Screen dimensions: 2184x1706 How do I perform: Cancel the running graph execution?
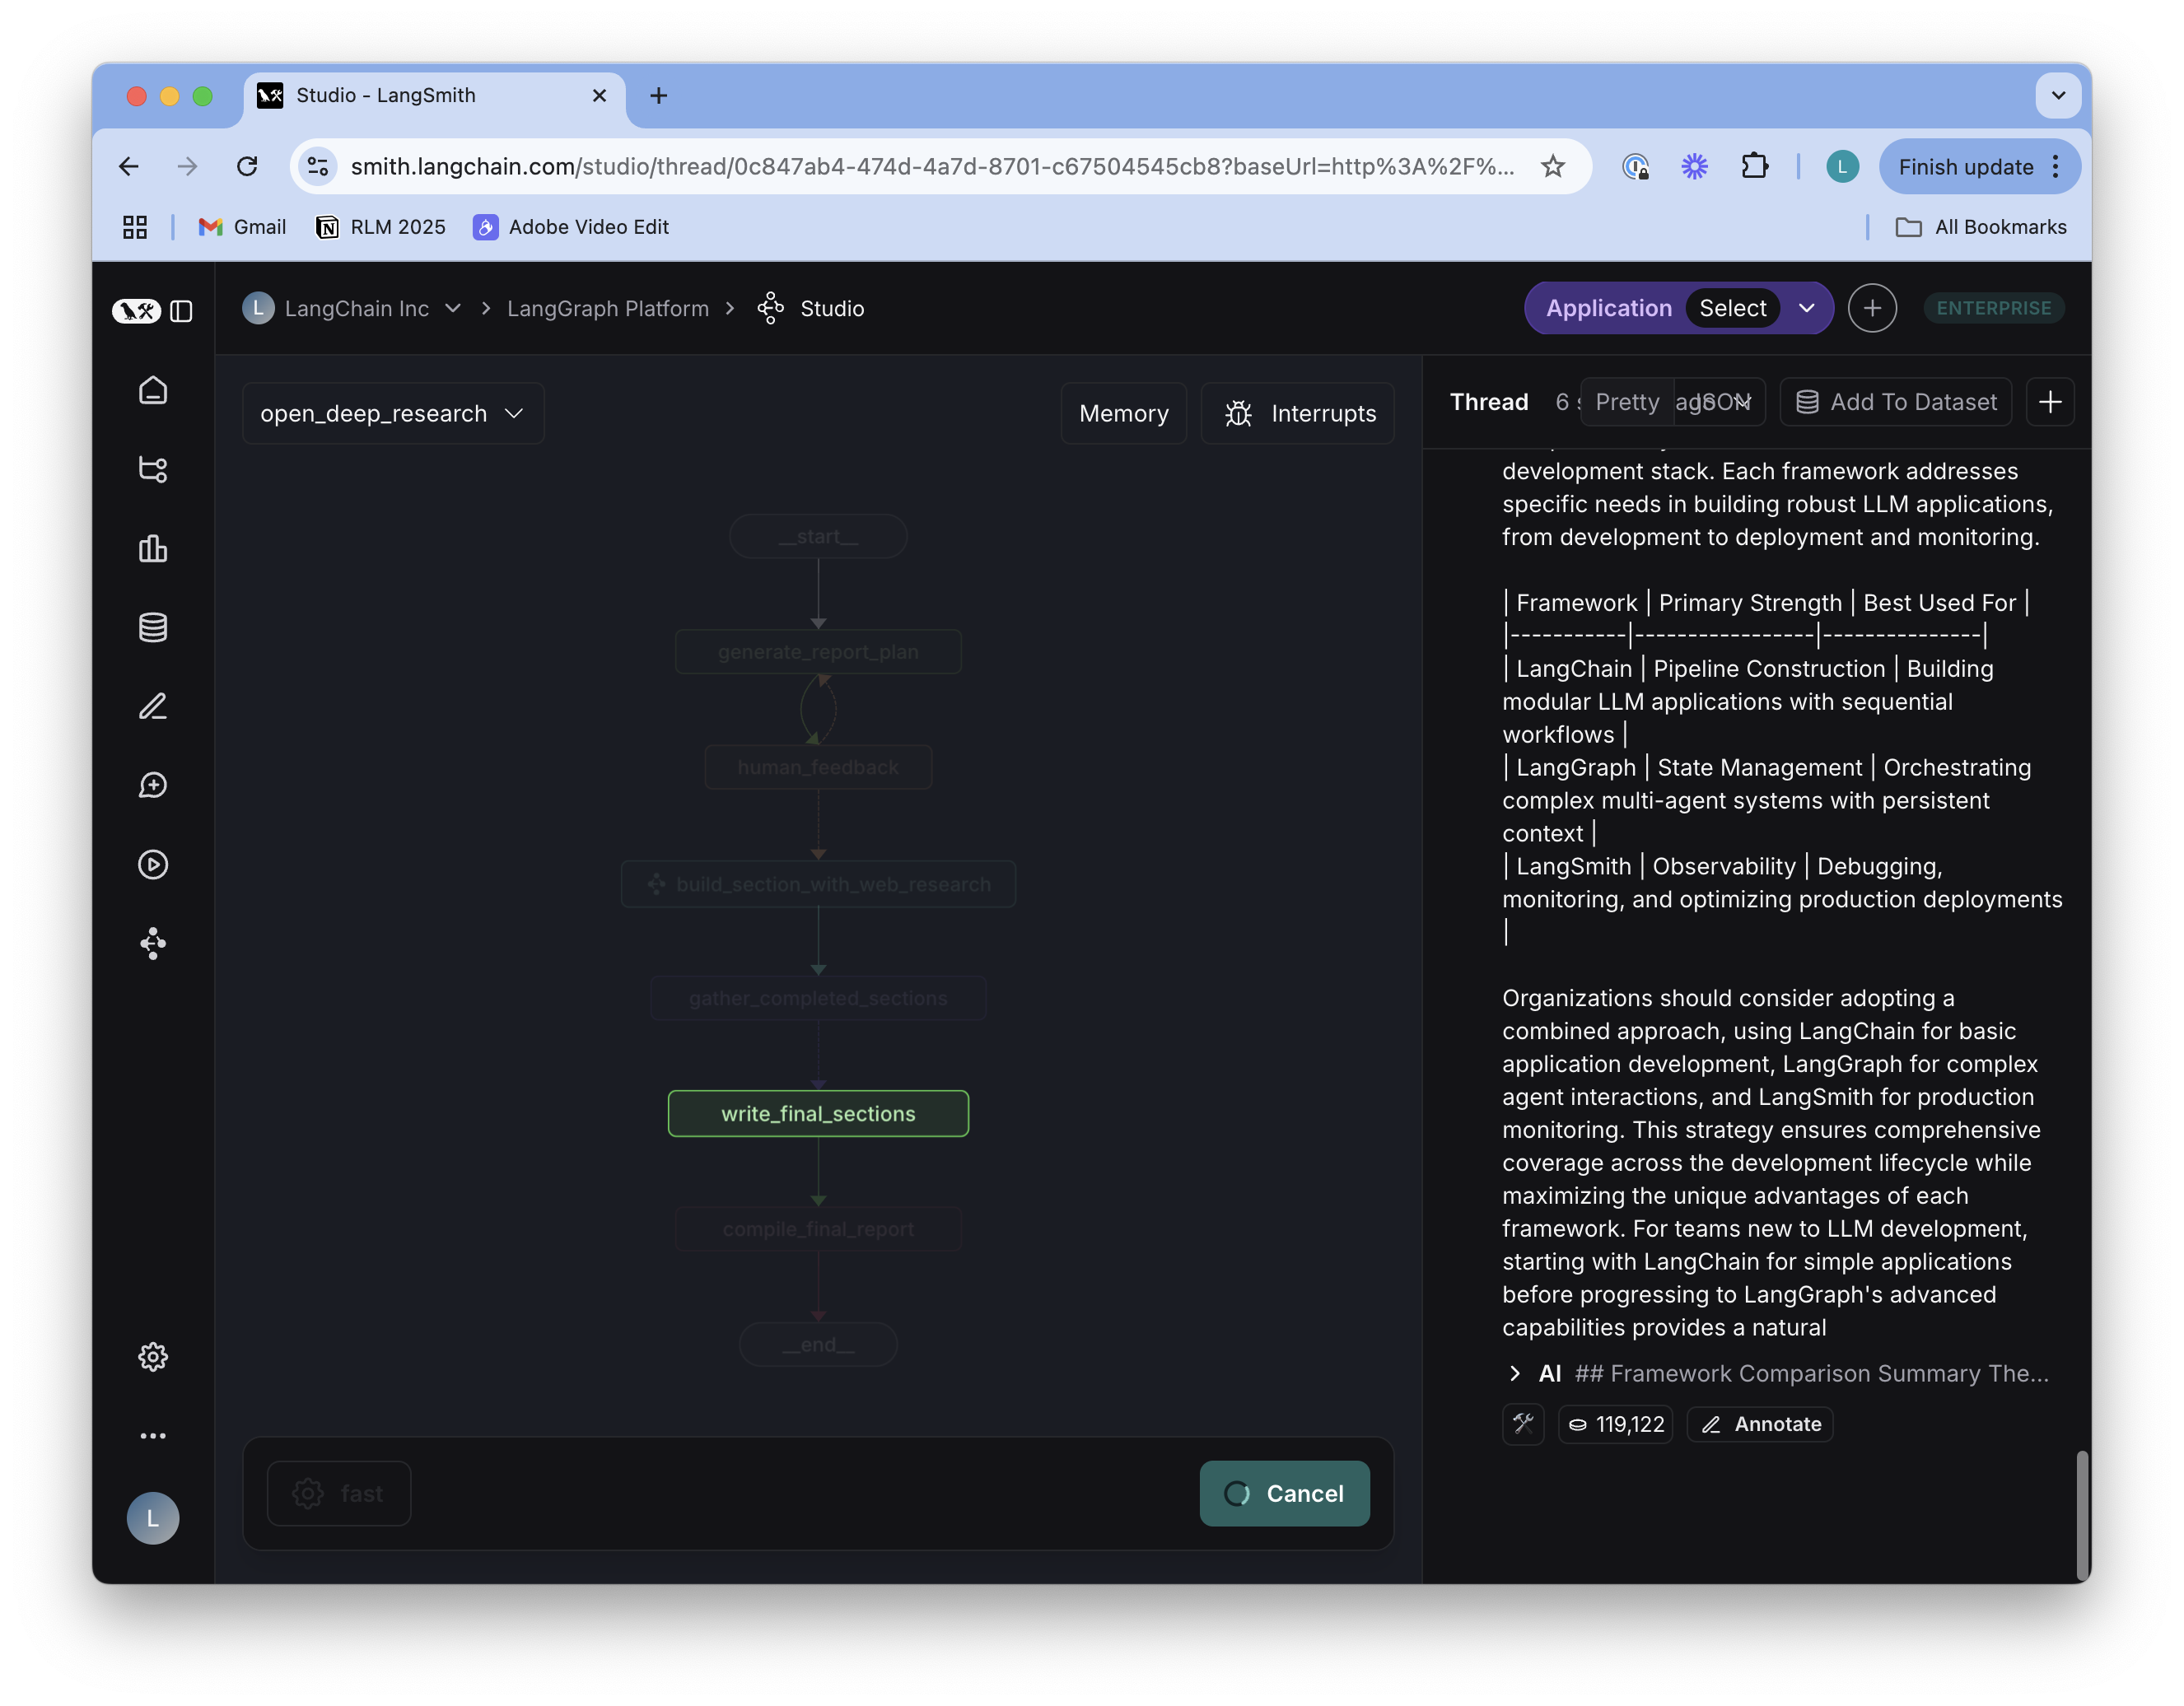[1284, 1493]
